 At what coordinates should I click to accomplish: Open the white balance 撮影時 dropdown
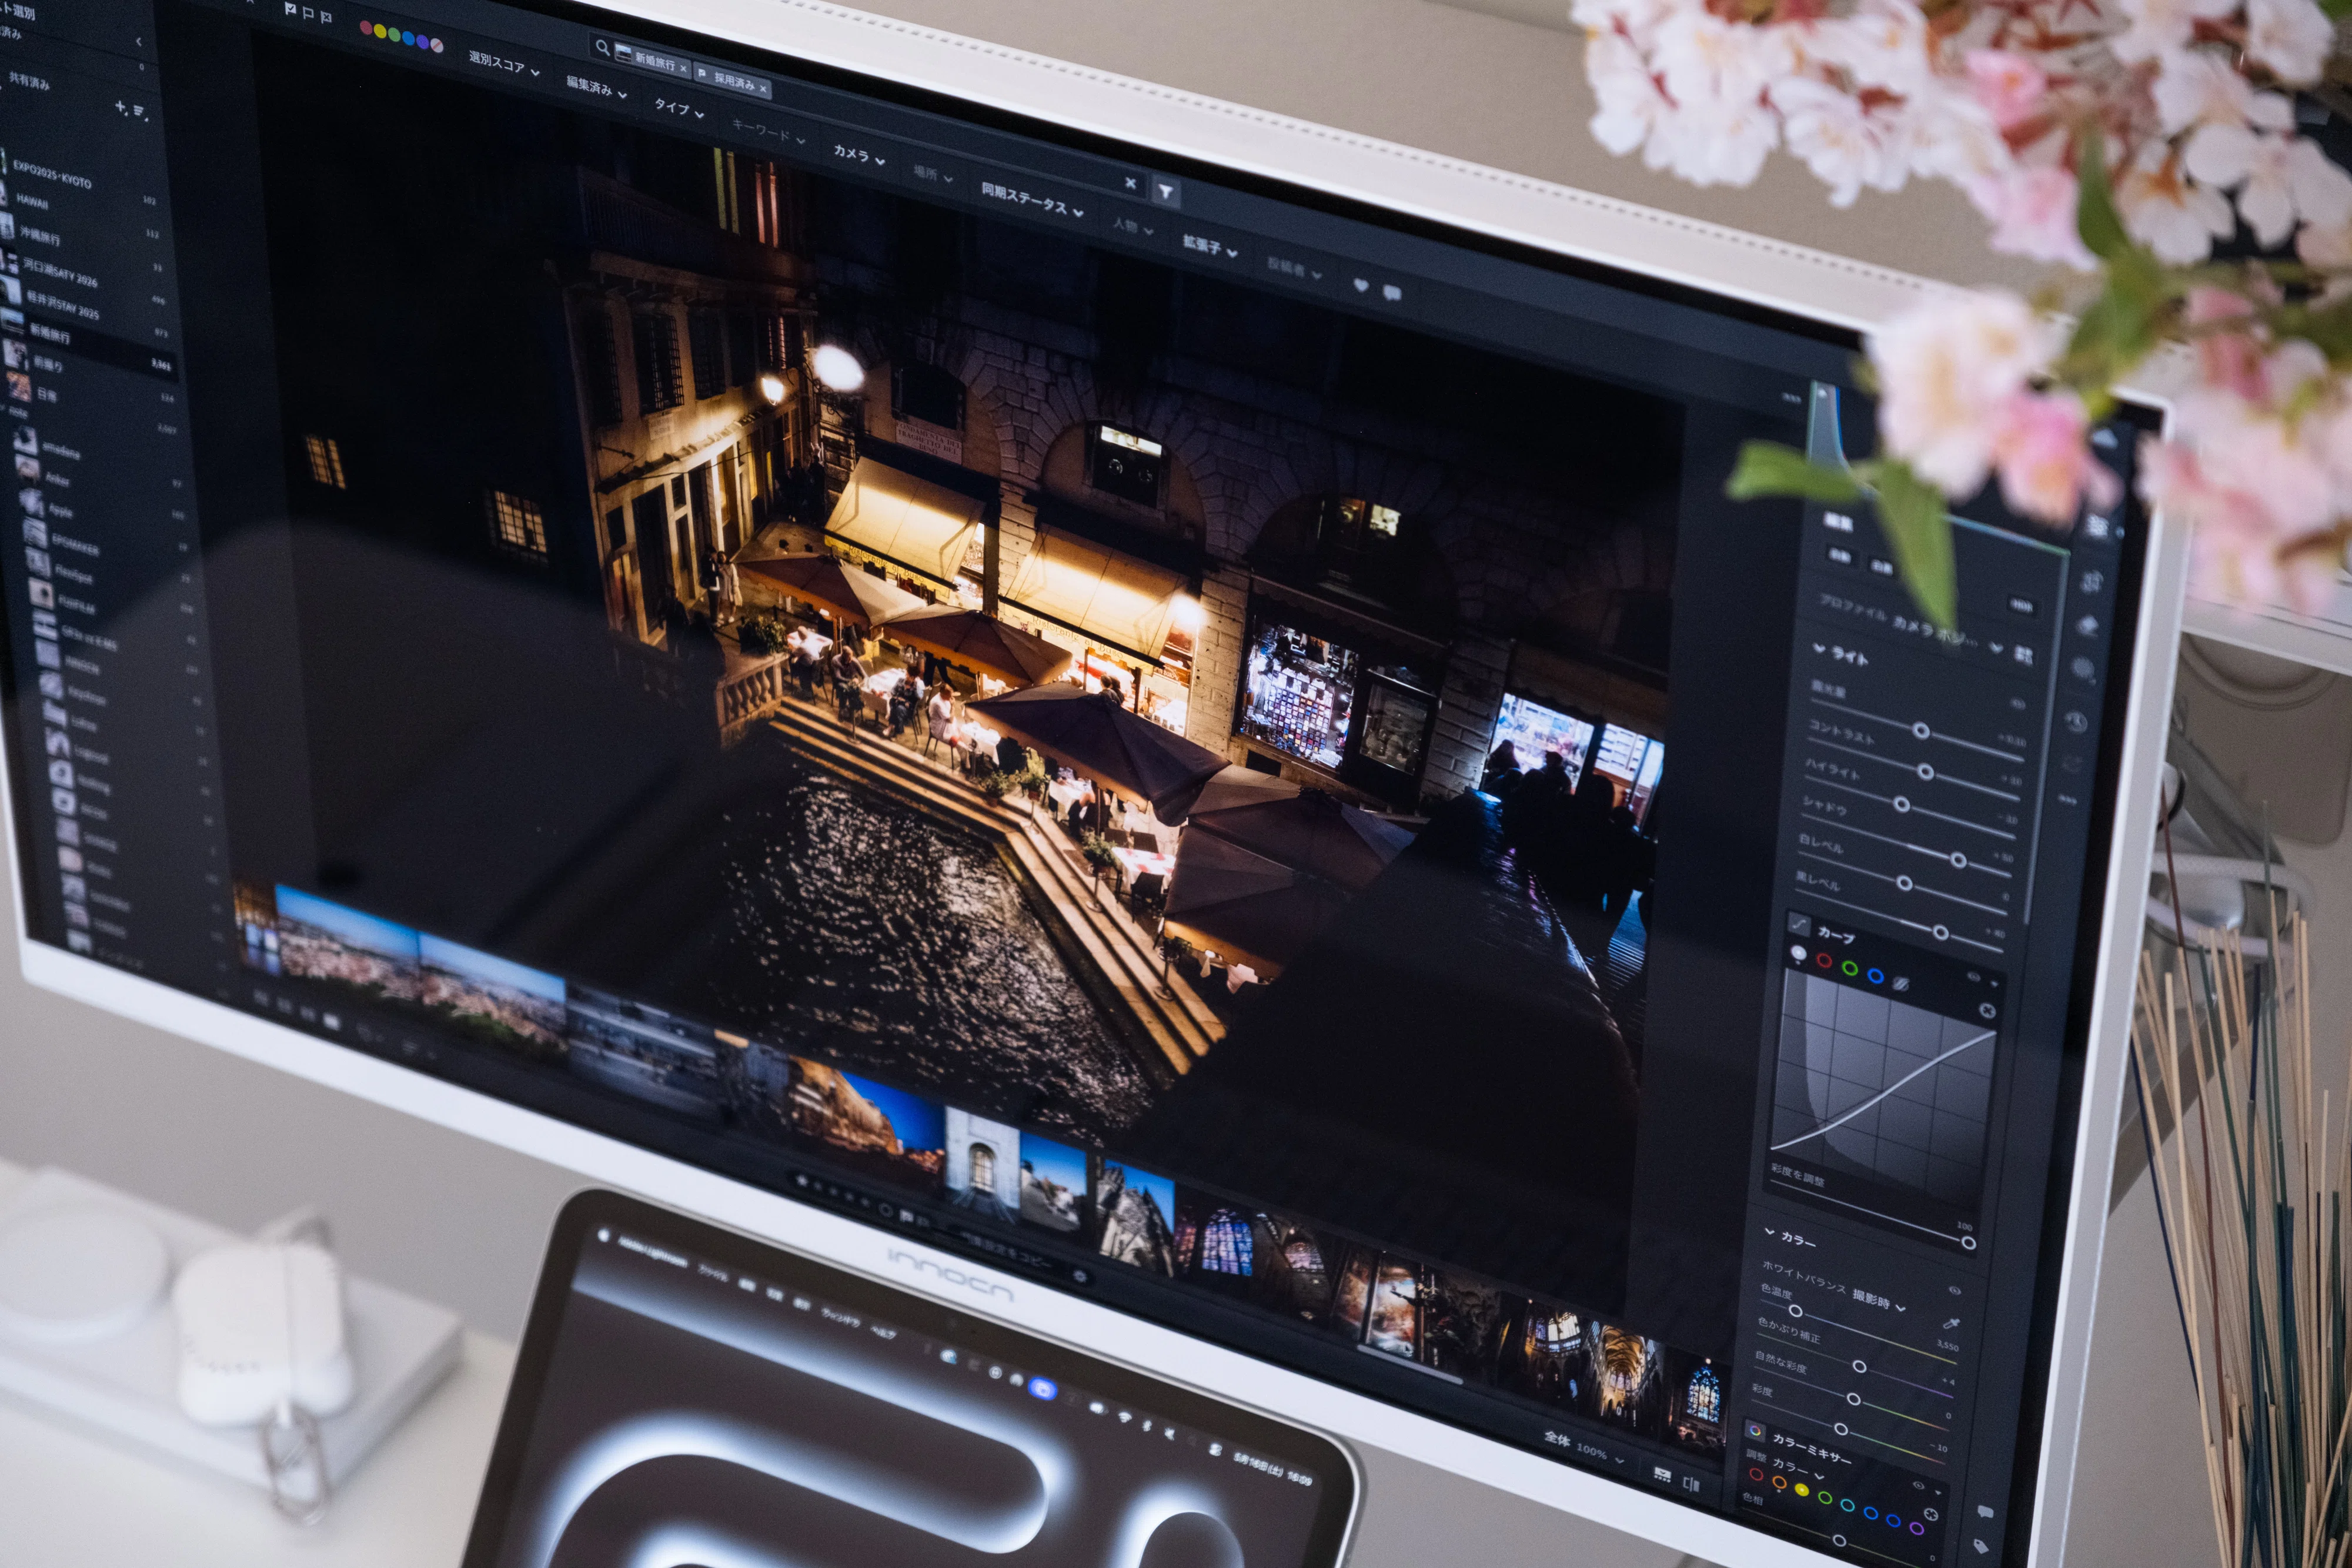(1879, 1301)
